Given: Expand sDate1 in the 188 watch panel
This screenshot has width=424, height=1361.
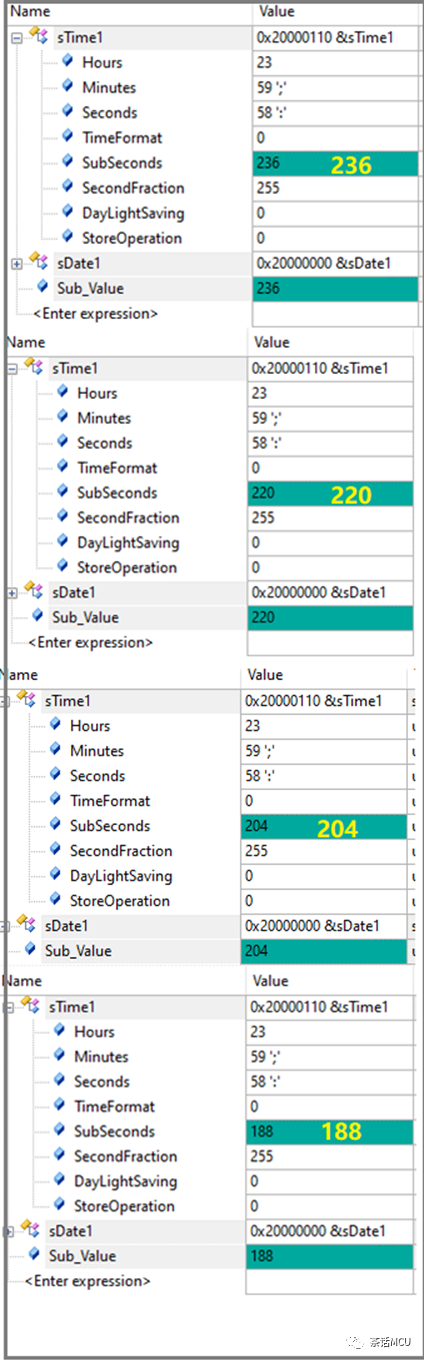Looking at the screenshot, I should (10, 1231).
